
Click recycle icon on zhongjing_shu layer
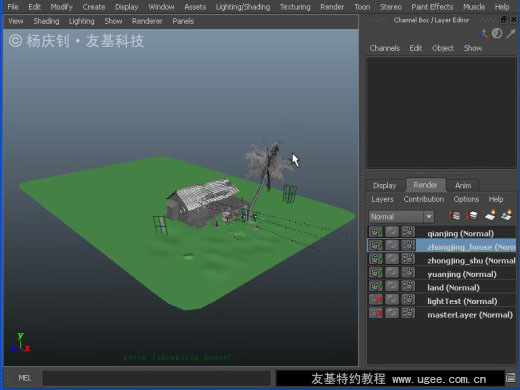[x=392, y=259]
